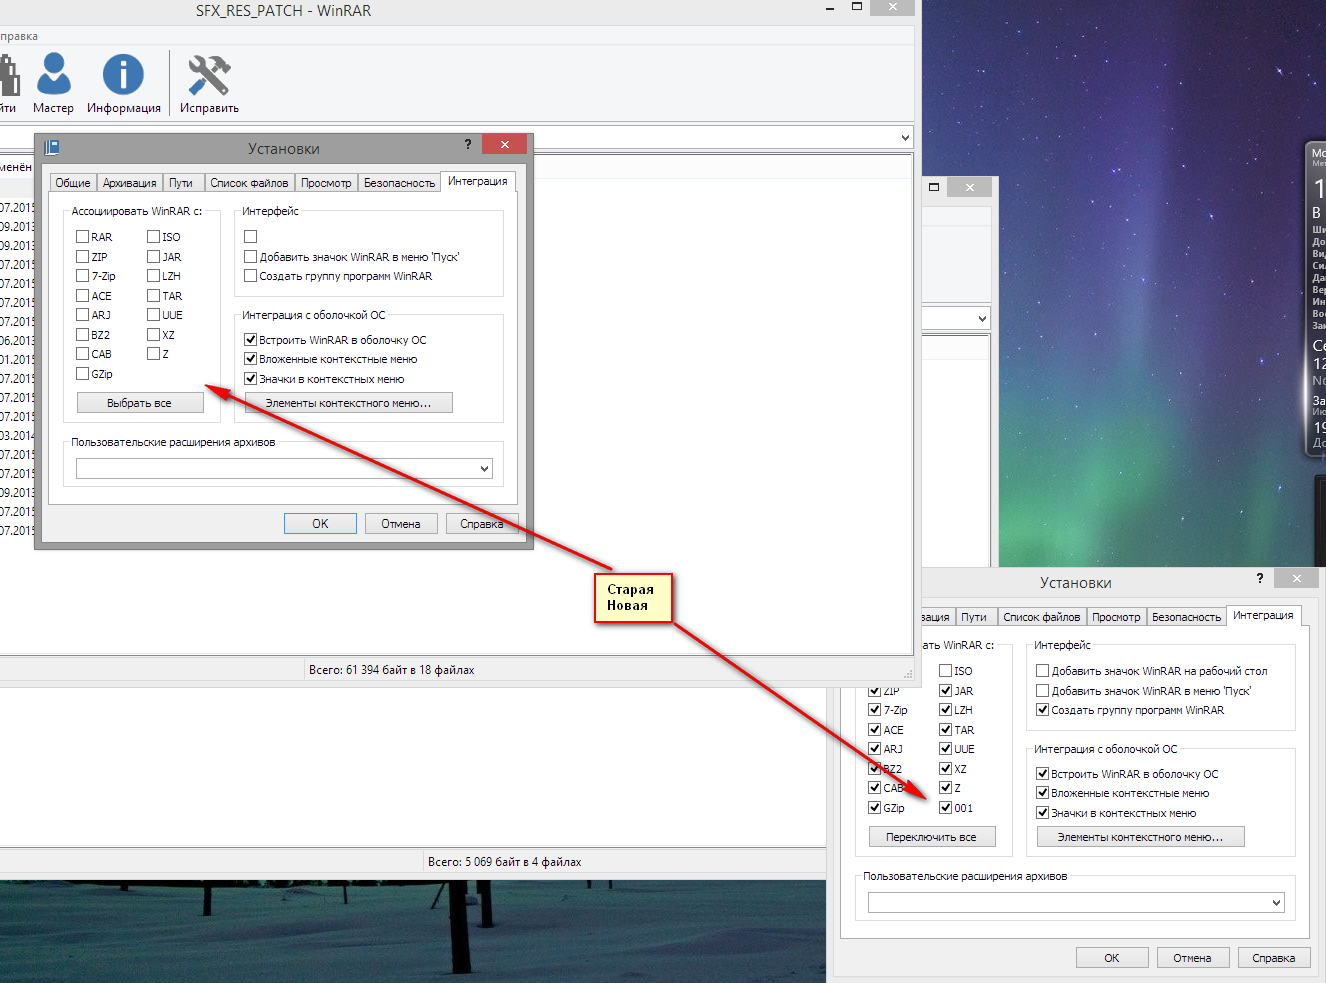This screenshot has height=983, width=1326.
Task: Check RAR association in old dialog
Action: [83, 237]
